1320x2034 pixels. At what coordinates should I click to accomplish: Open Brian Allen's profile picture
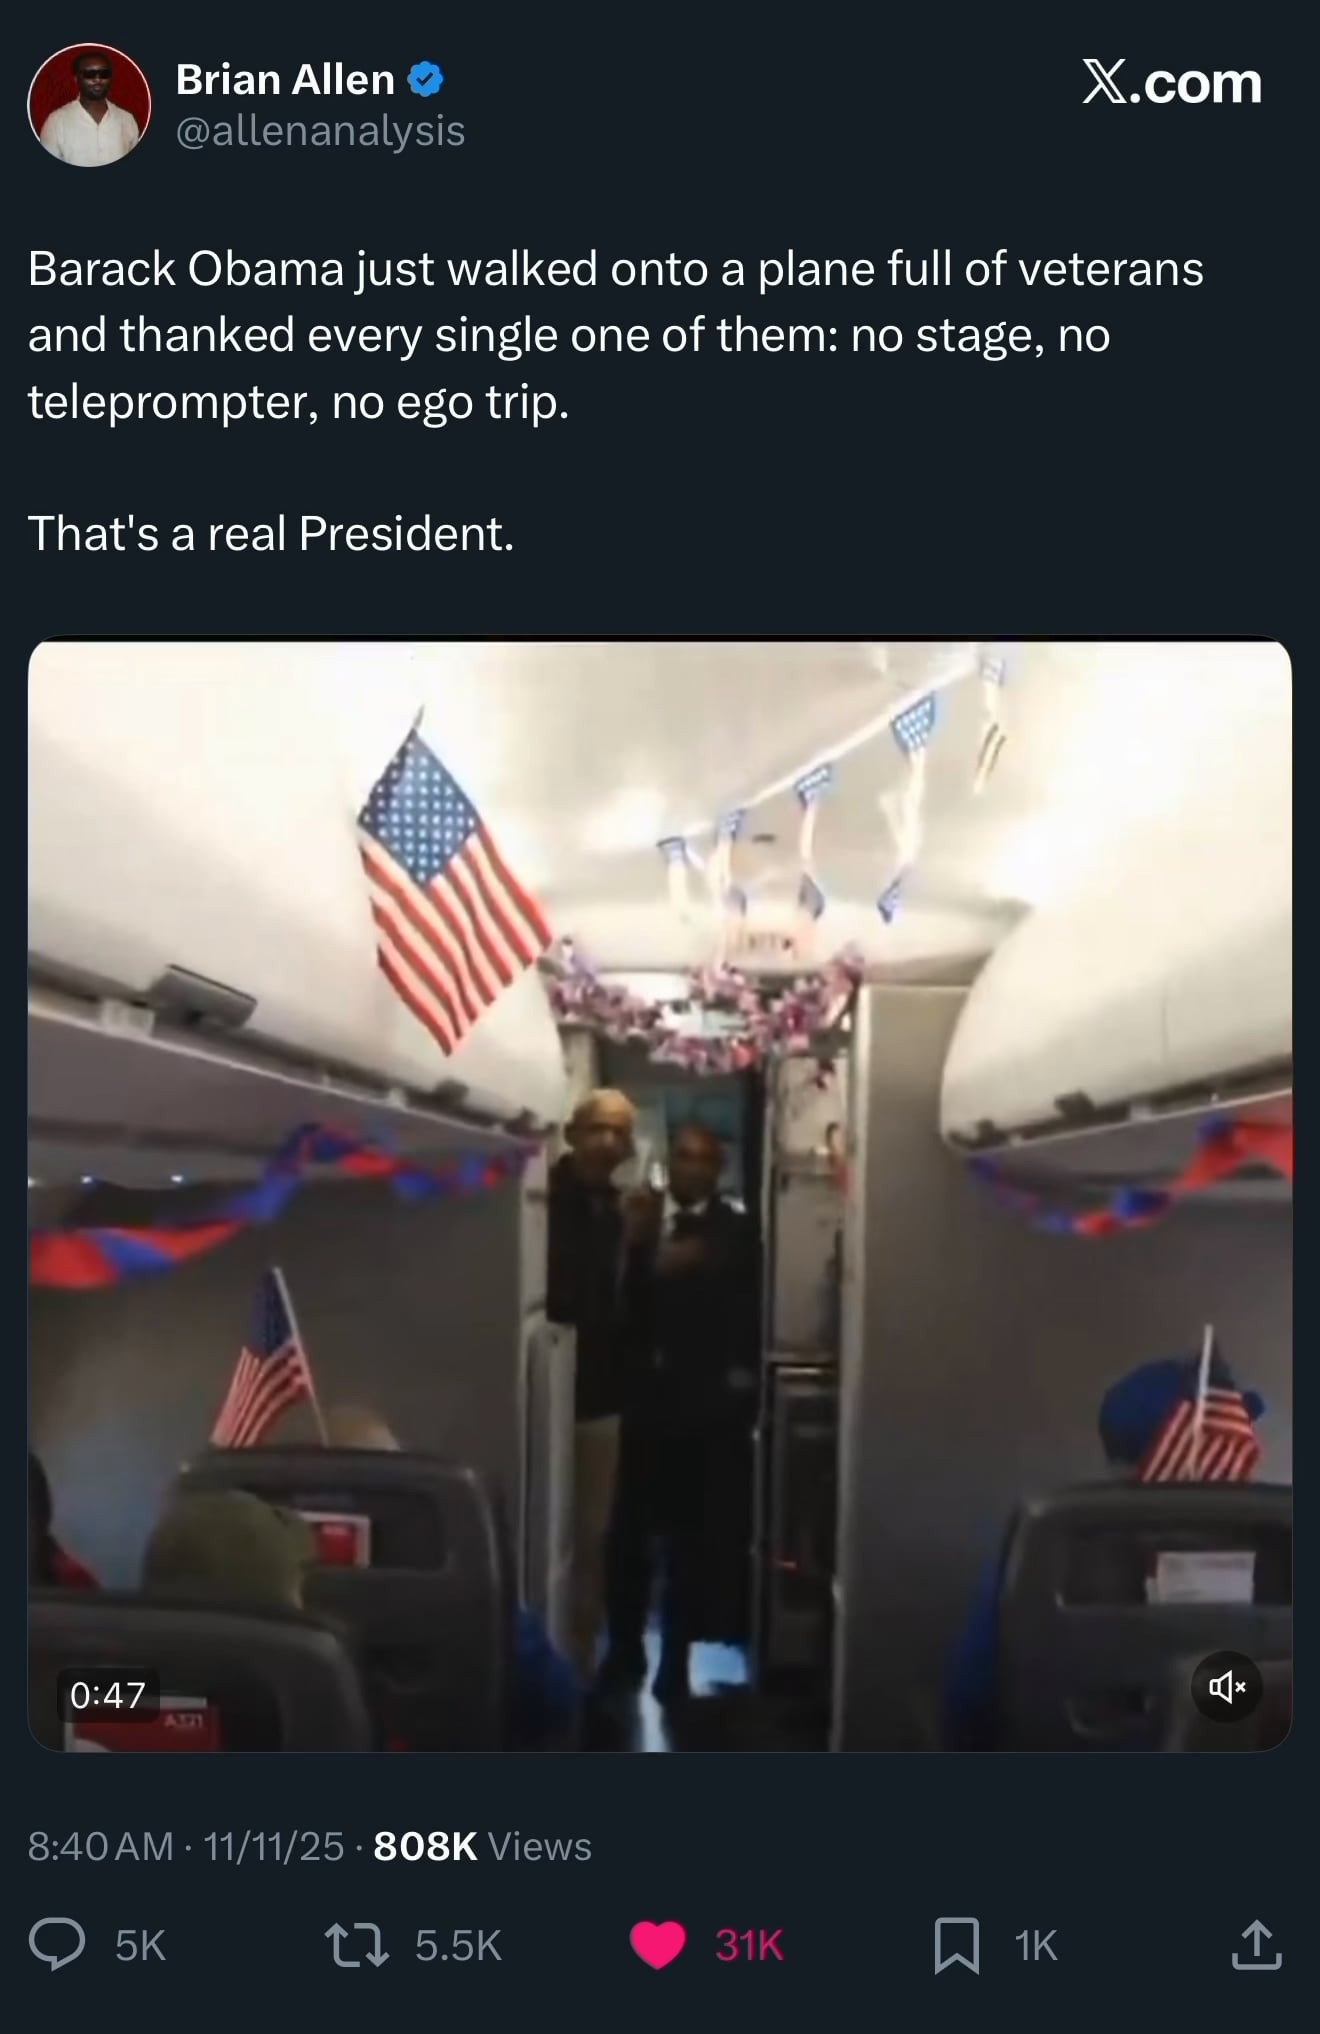[x=89, y=105]
